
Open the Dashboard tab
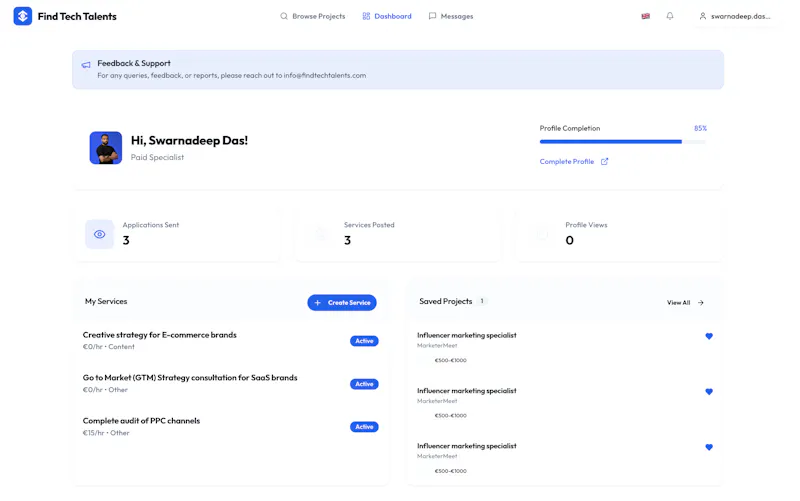pyautogui.click(x=387, y=16)
